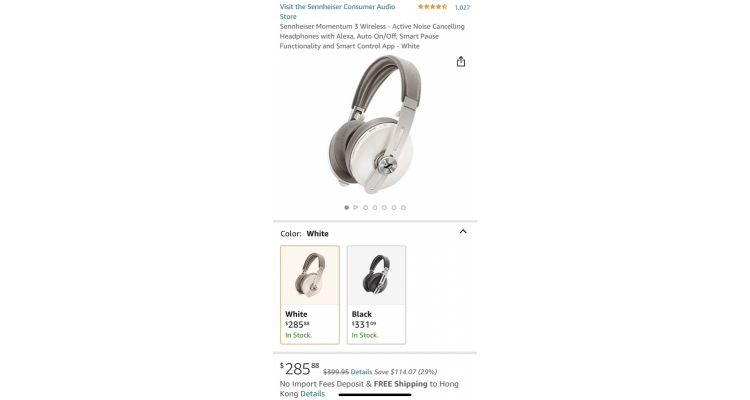Image resolution: width=750 pixels, height=400 pixels.
Task: Visit the Sennheiser Consumer Audio Store
Action: pyautogui.click(x=337, y=11)
